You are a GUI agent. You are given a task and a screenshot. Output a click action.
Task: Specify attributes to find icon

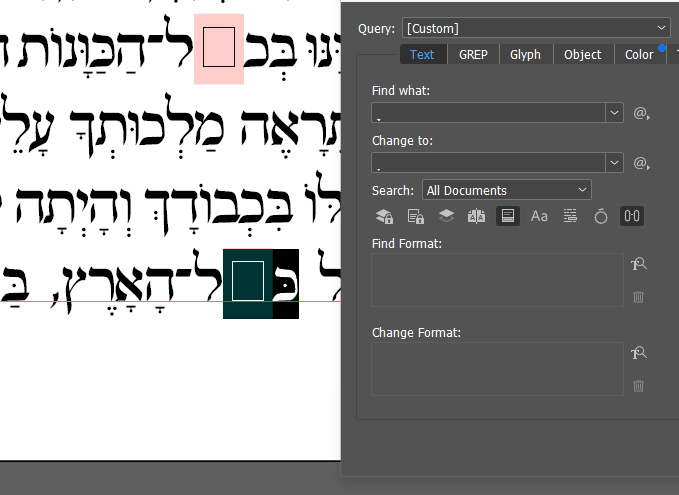click(x=638, y=264)
